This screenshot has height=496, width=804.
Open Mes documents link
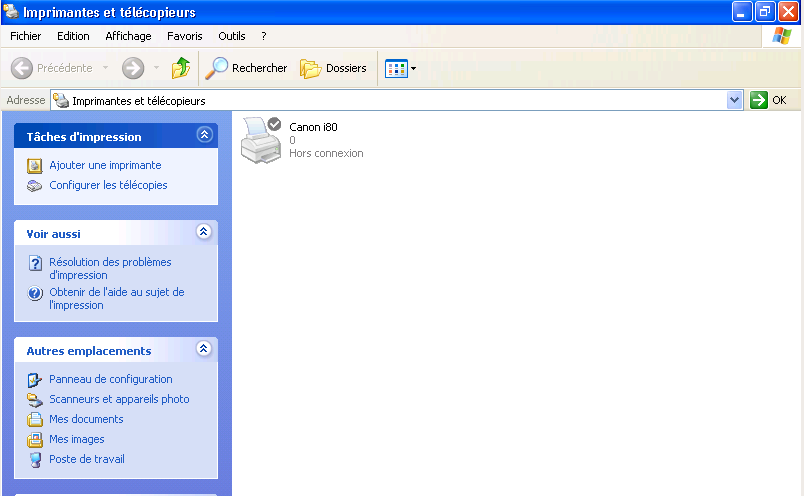[x=86, y=419]
